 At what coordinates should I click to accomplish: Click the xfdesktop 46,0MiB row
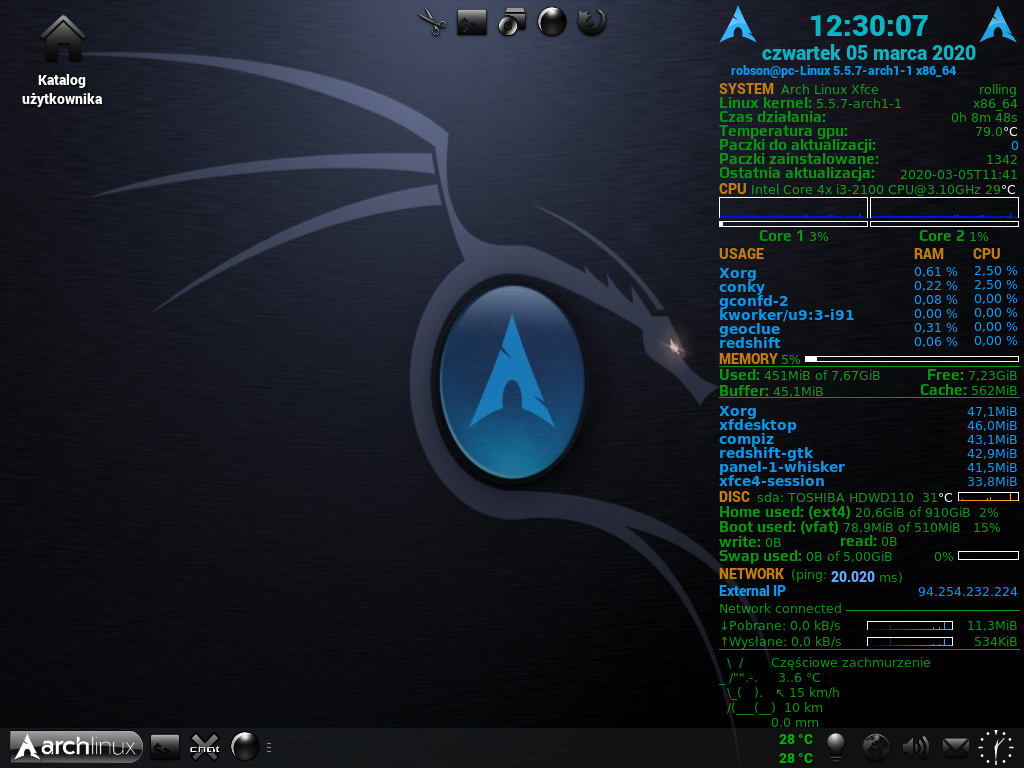[868, 425]
